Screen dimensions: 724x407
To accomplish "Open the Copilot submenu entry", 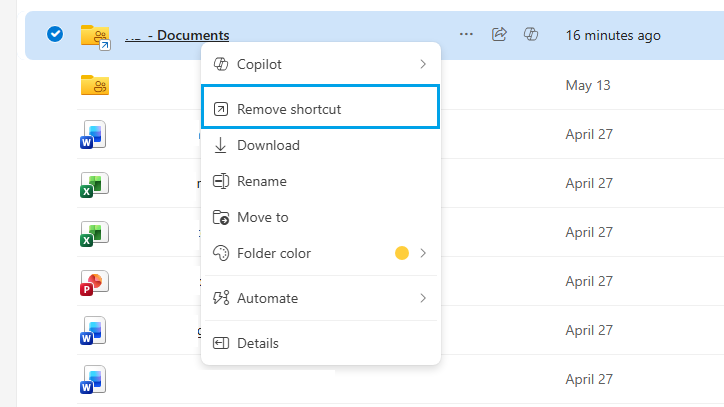I will [320, 64].
